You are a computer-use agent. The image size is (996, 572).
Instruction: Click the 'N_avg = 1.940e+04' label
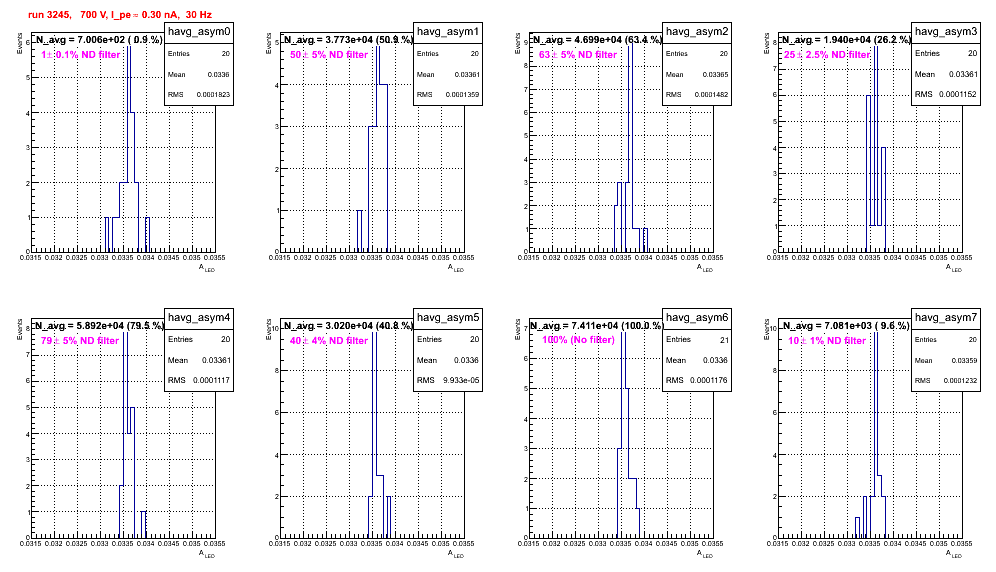tap(846, 39)
